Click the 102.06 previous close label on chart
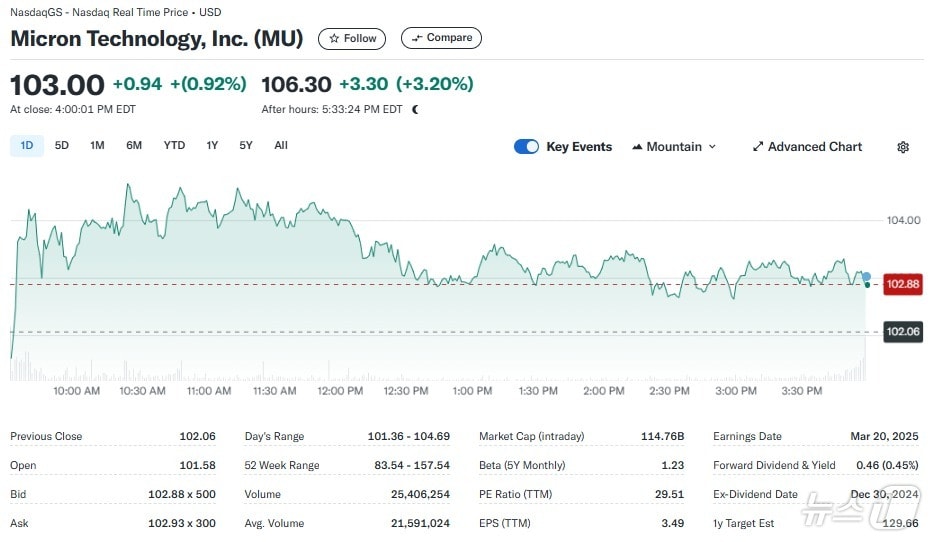The width and height of the screenshot is (931, 542). [902, 332]
